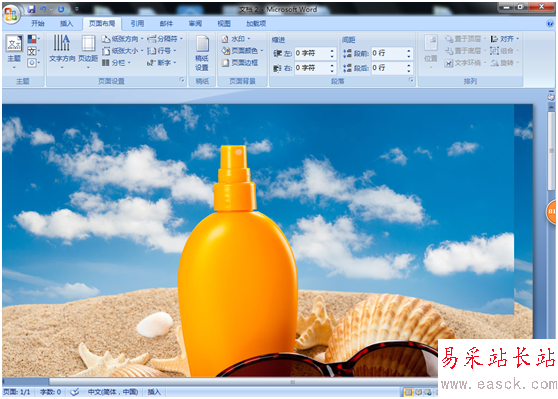558x399 pixels.
Task: Open Word Help question mark icon
Action: pos(550,24)
